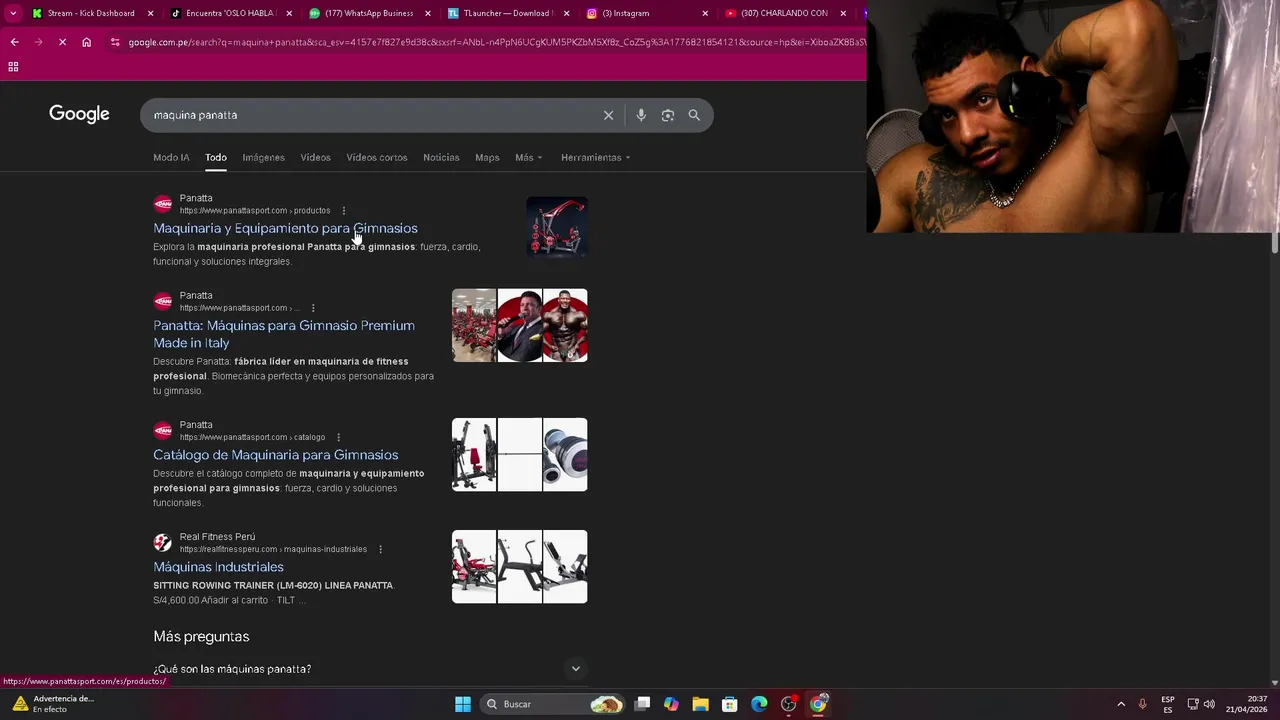Open options menu for productos result

tap(343, 211)
